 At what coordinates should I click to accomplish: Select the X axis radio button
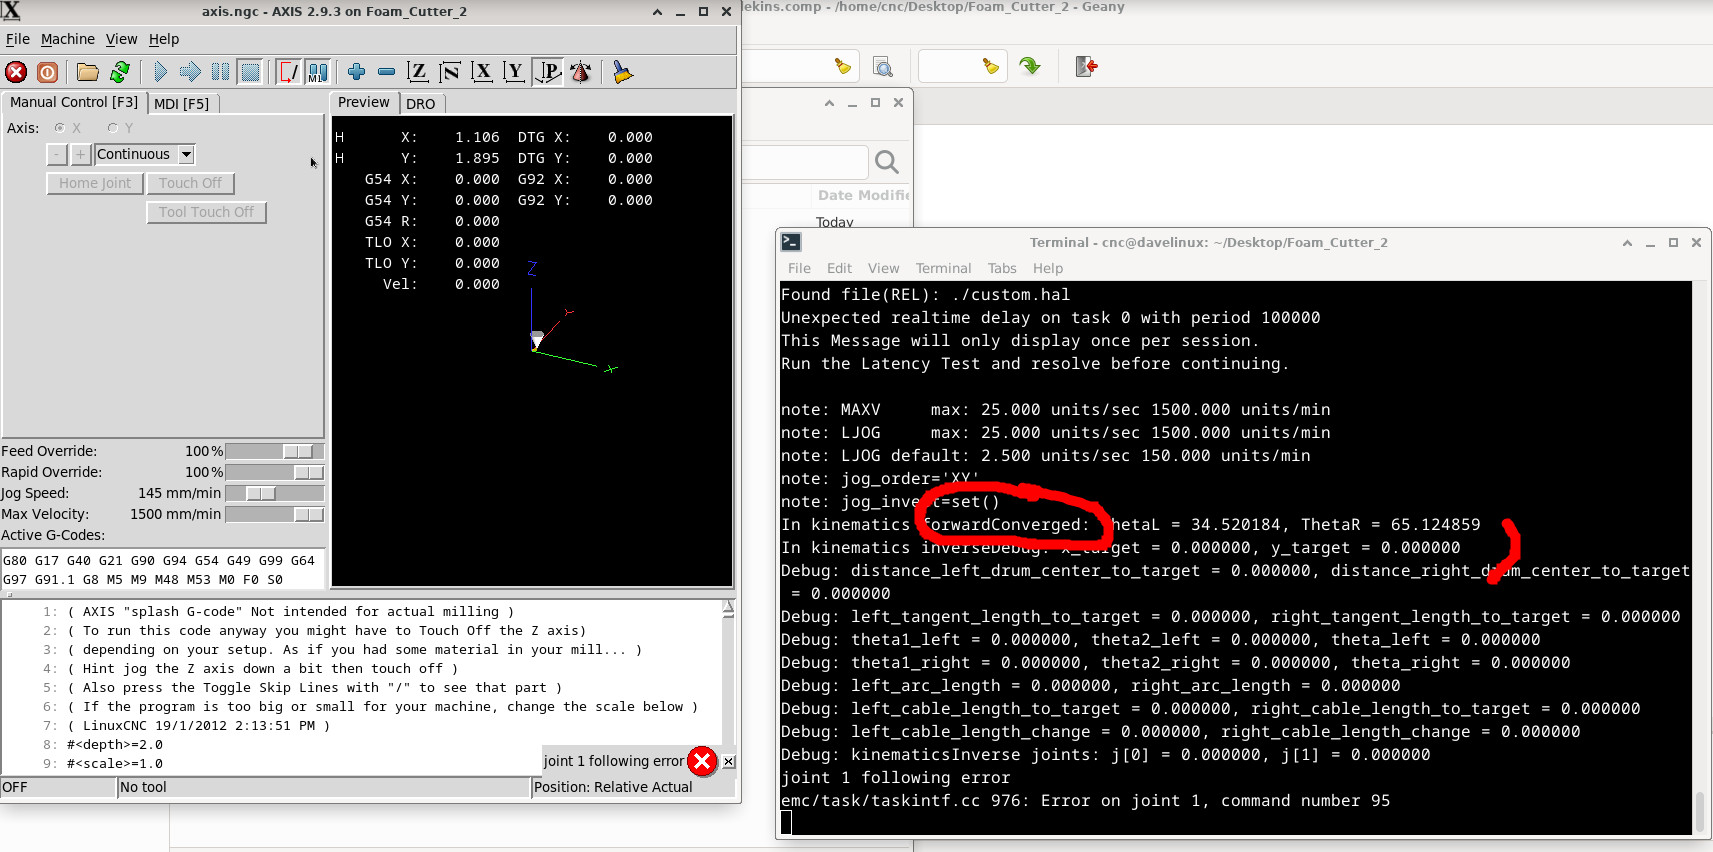tap(60, 128)
